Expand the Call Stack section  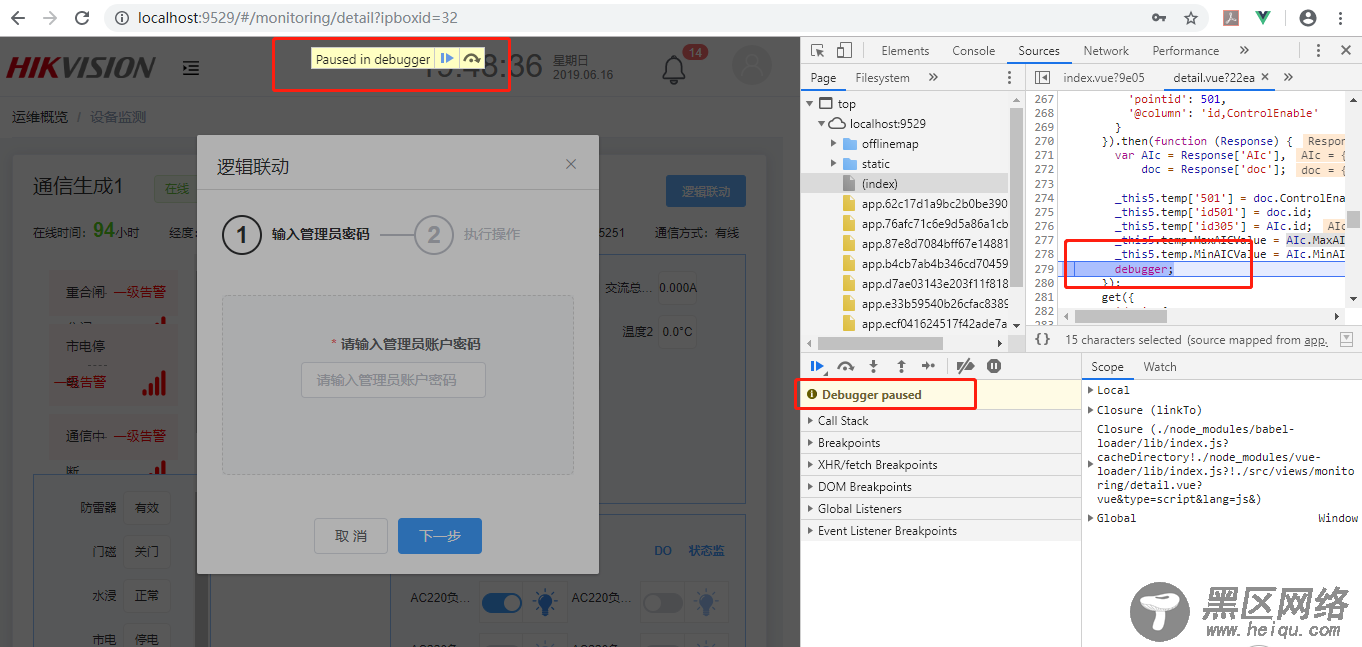940,421
